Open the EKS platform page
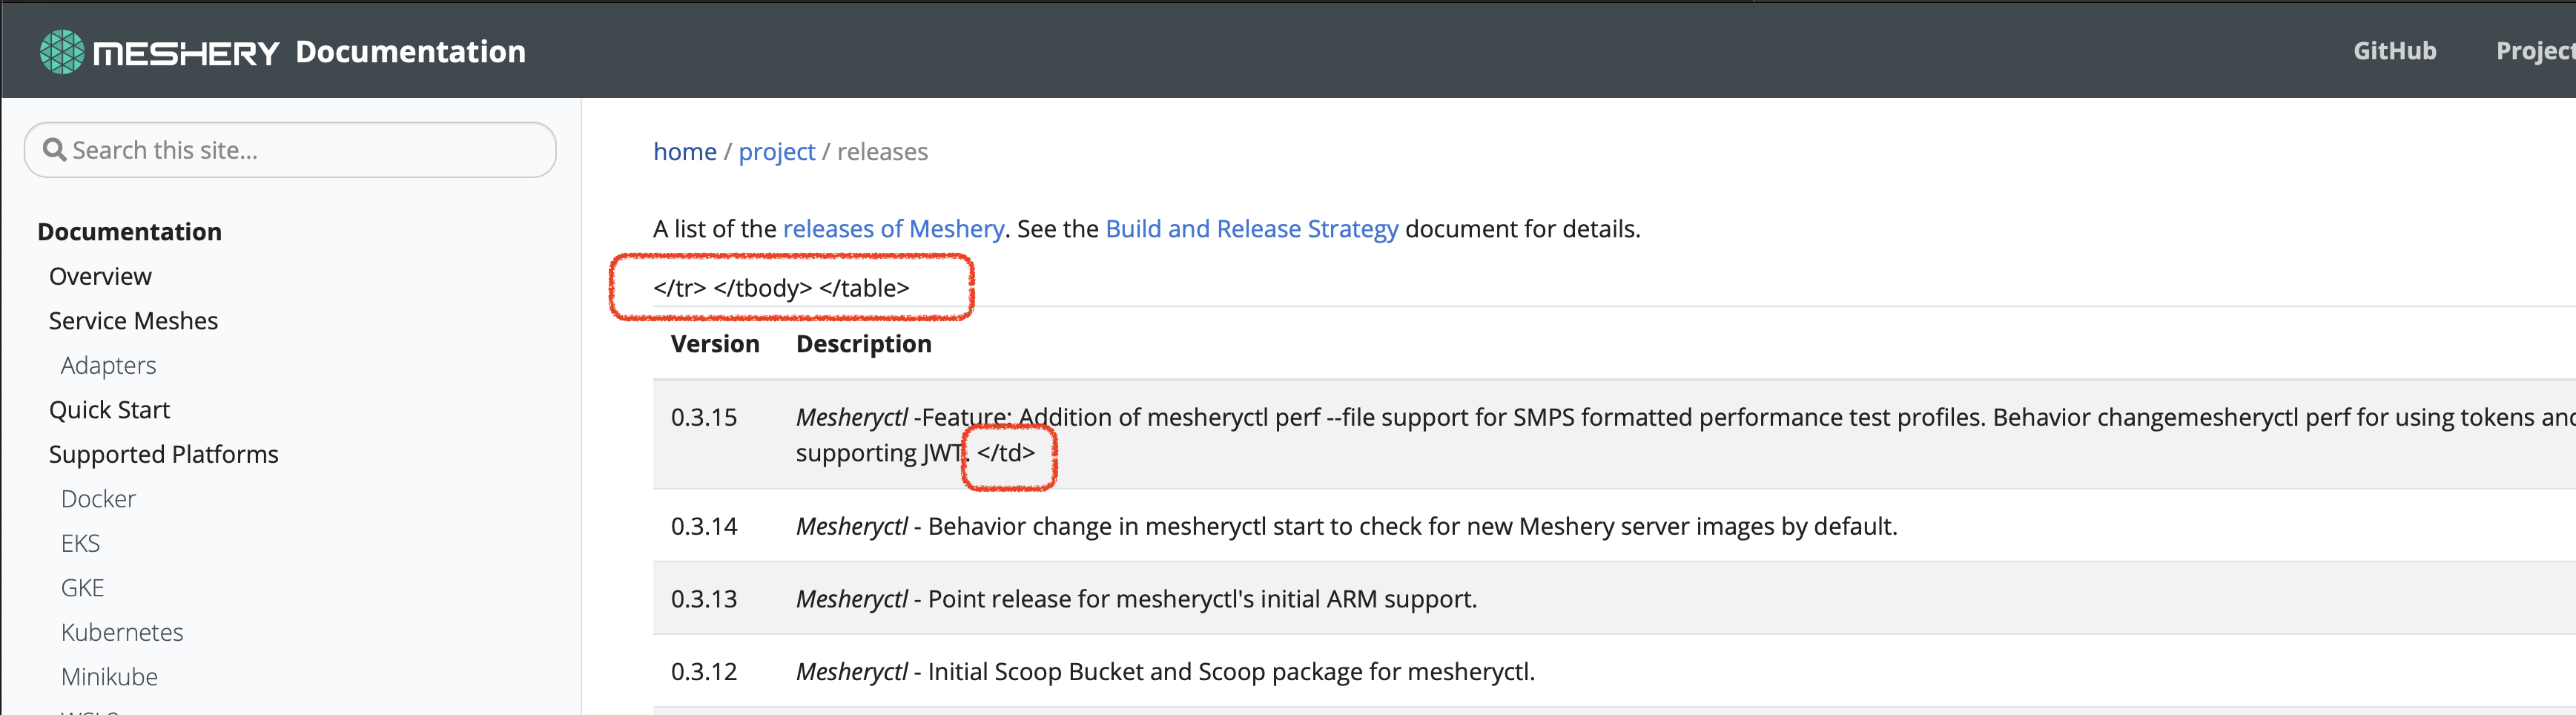 [80, 542]
